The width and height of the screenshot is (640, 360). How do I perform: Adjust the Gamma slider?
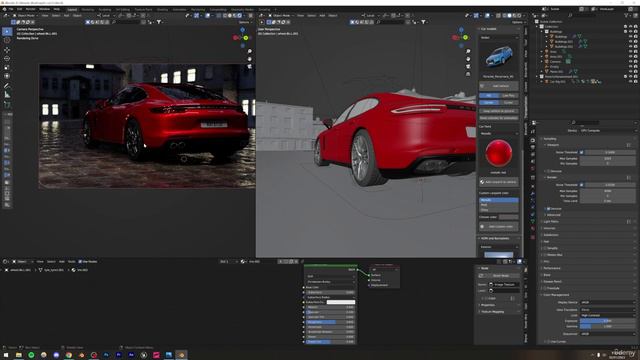coord(607,327)
